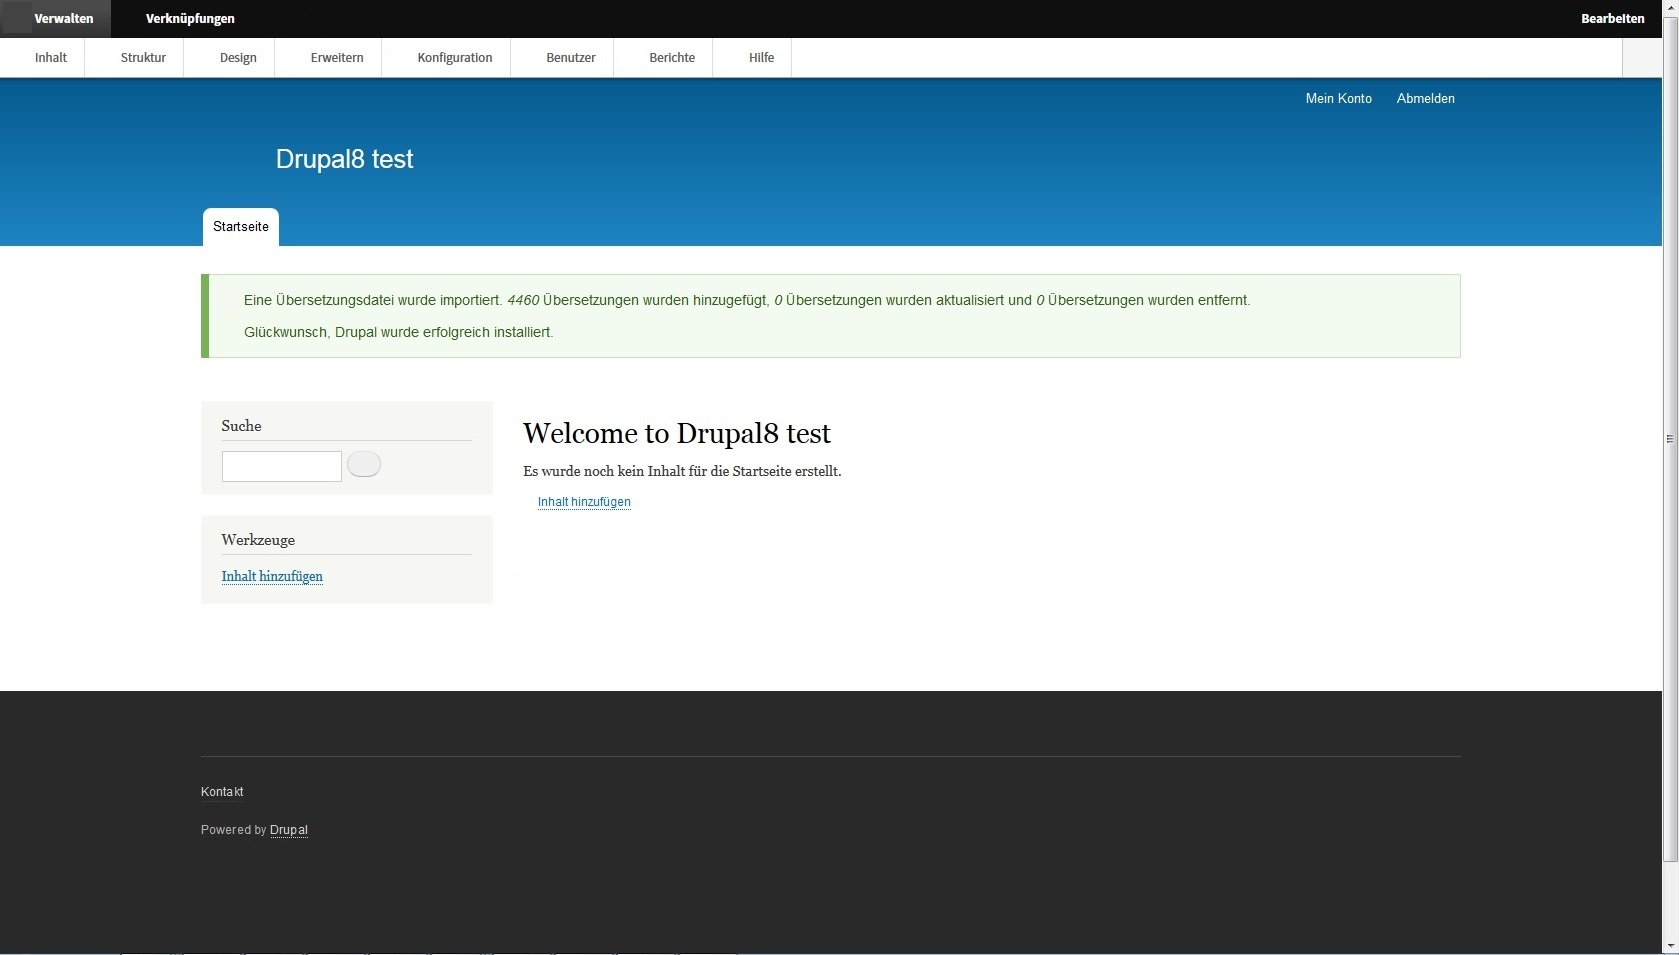The width and height of the screenshot is (1679, 955).
Task: Click Inhalt hinzufügen under welcome message
Action: (x=584, y=502)
